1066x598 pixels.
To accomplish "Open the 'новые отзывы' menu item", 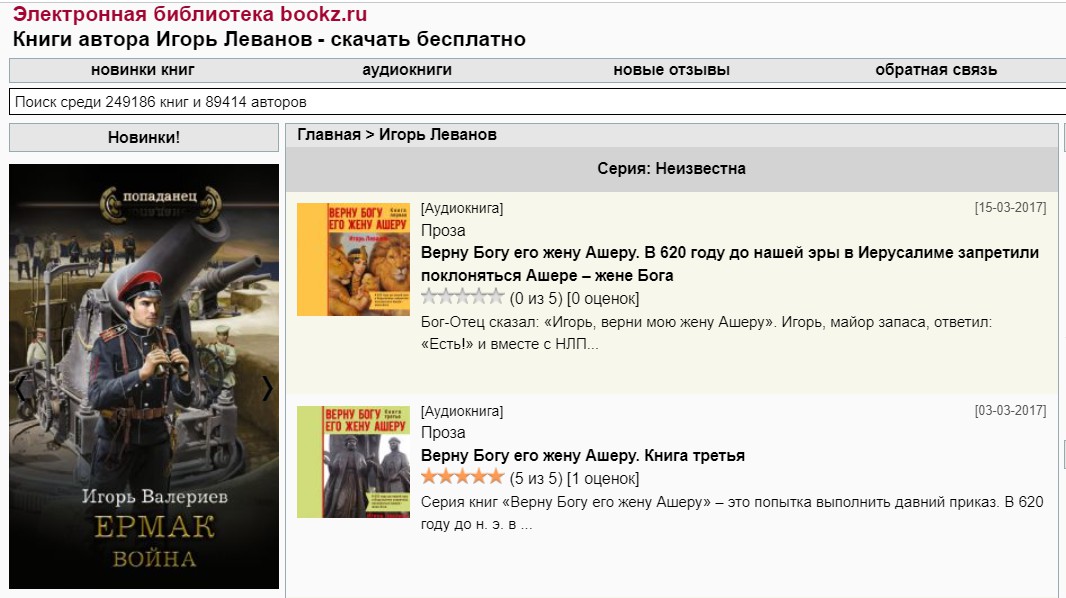I will click(x=671, y=70).
